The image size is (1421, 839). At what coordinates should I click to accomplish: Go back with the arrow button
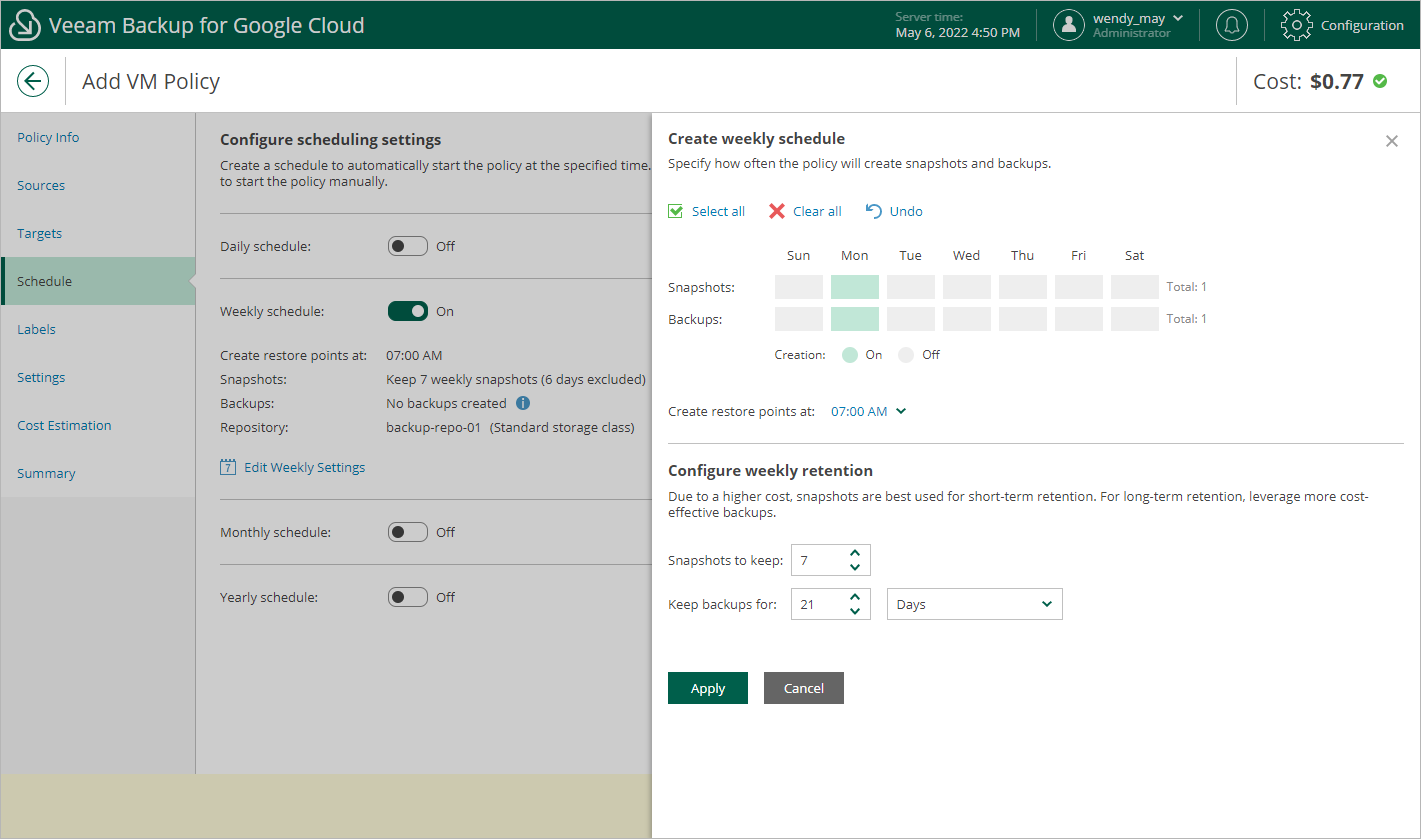33,81
